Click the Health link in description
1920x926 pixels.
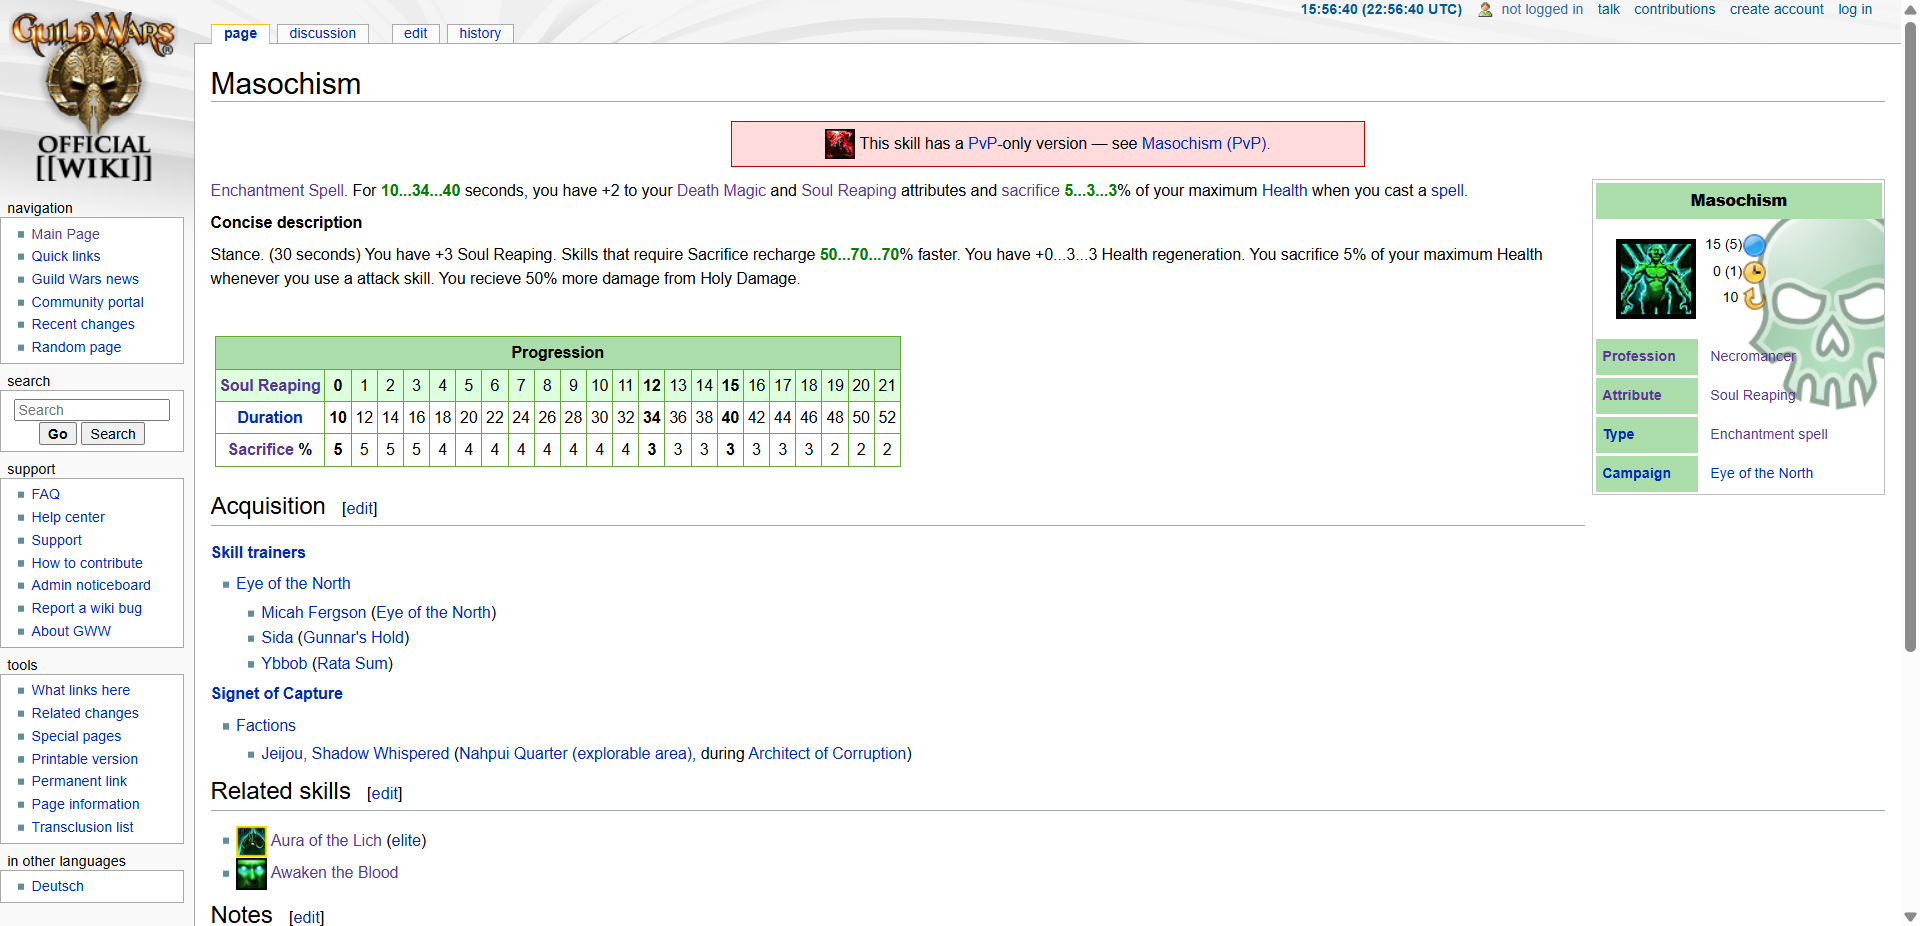1284,190
